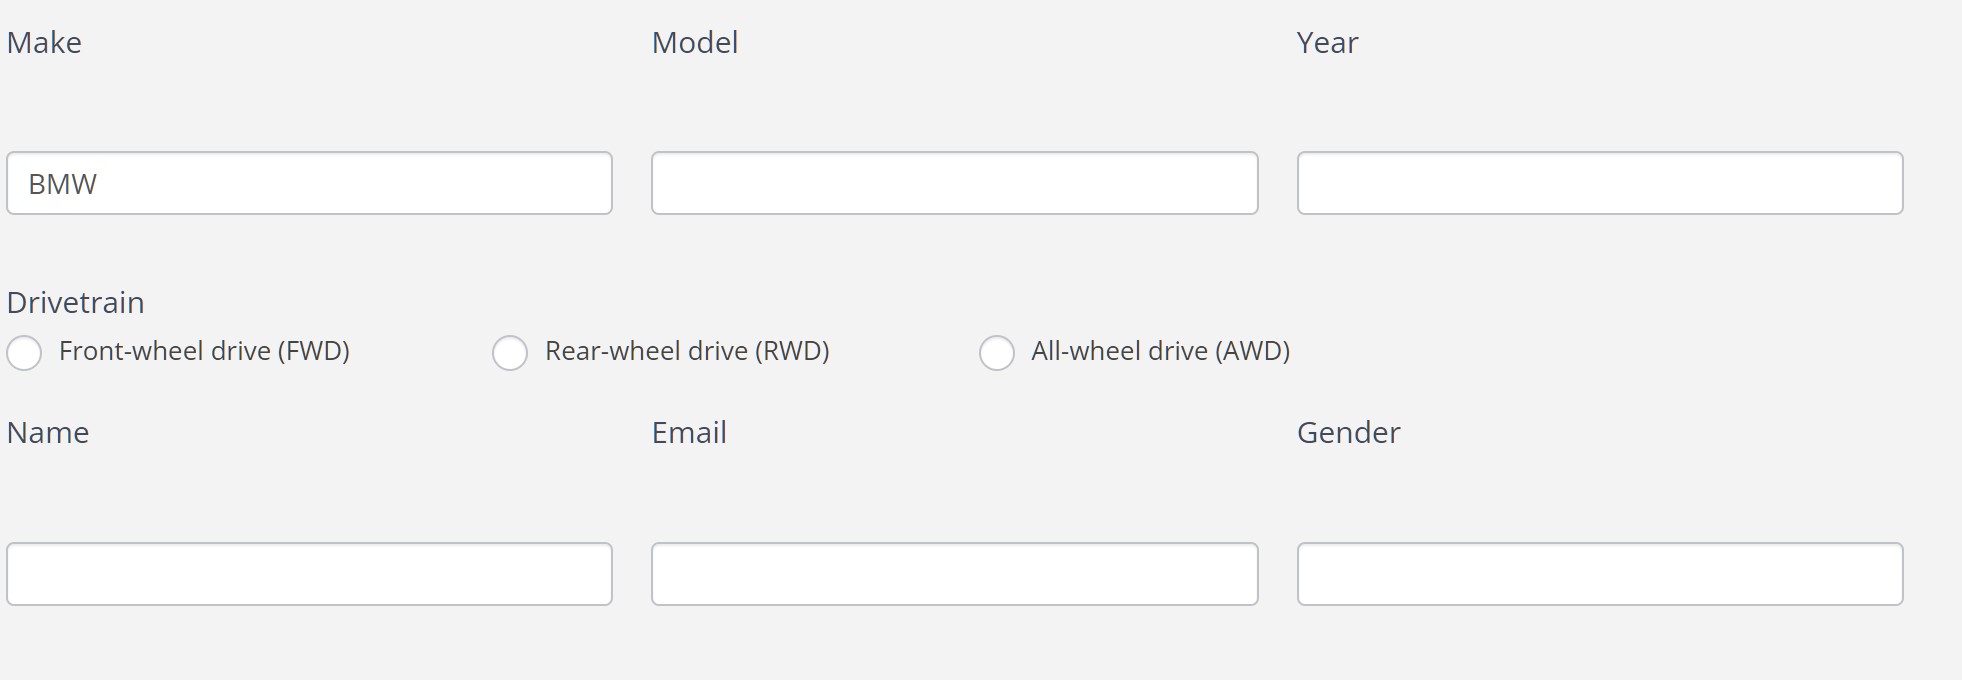Choose the Rear-wheel drive radio option

tap(510, 352)
